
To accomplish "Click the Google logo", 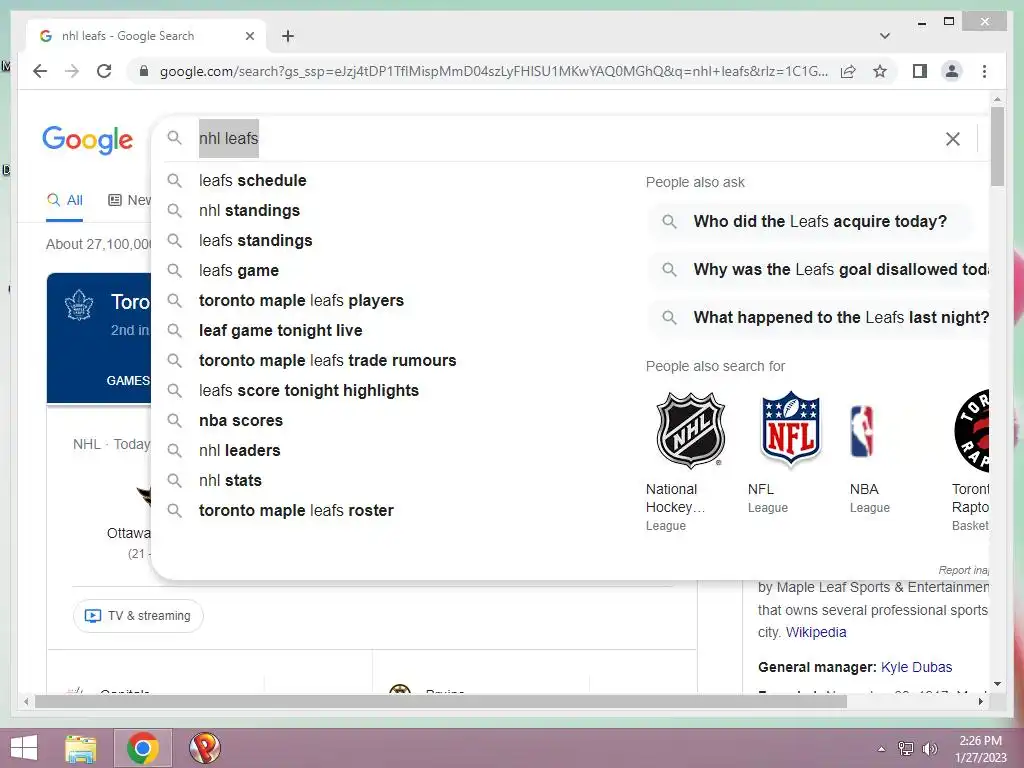I will click(x=88, y=140).
